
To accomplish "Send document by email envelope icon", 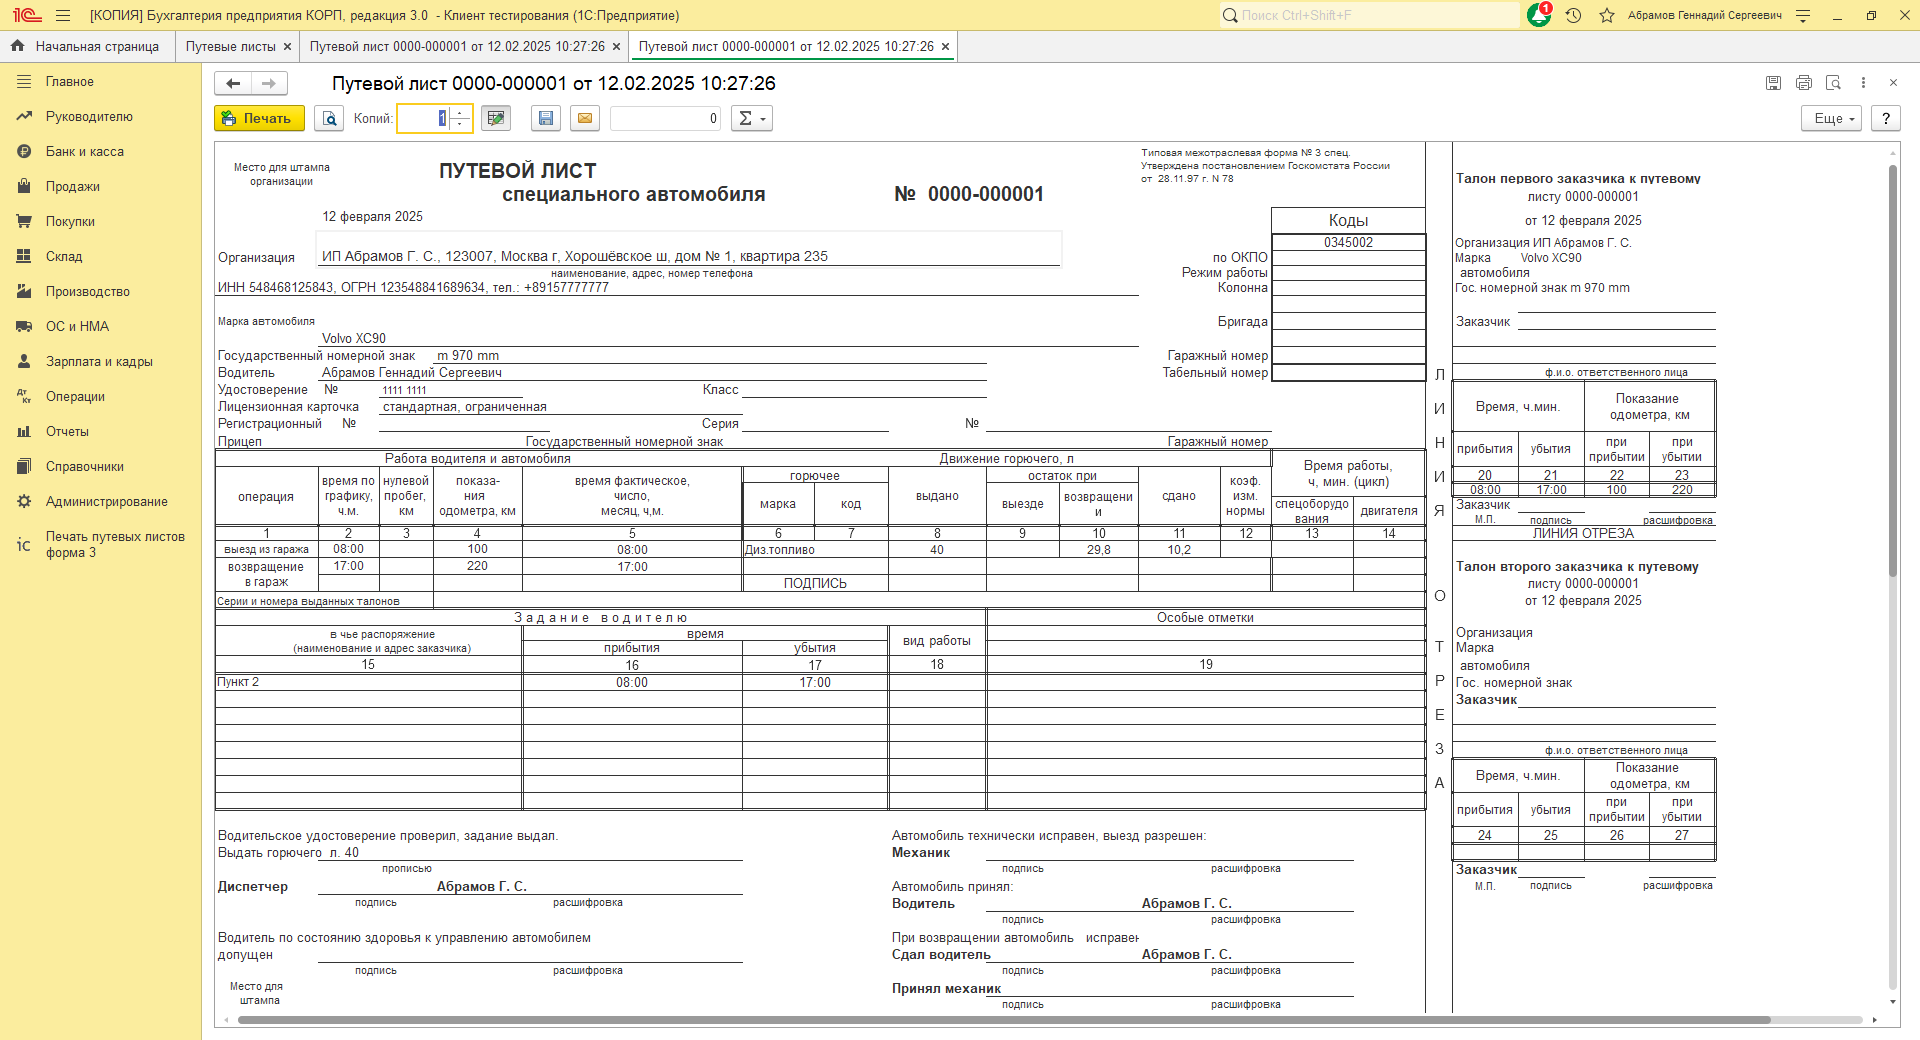I will point(585,119).
